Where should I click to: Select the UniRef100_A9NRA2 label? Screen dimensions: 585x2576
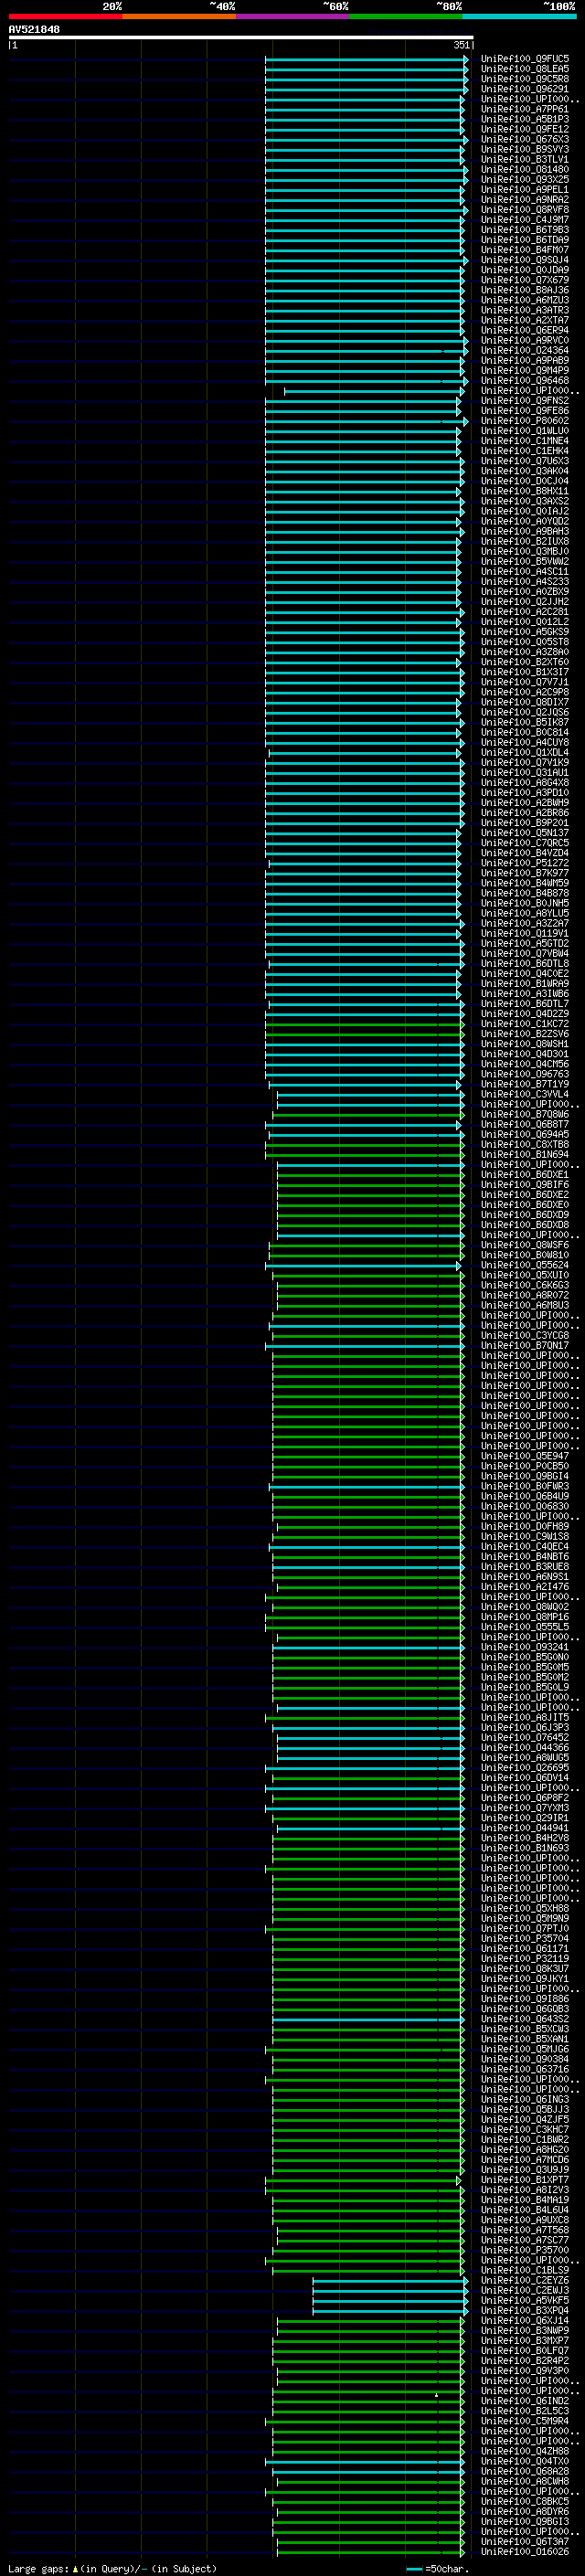[x=525, y=199]
